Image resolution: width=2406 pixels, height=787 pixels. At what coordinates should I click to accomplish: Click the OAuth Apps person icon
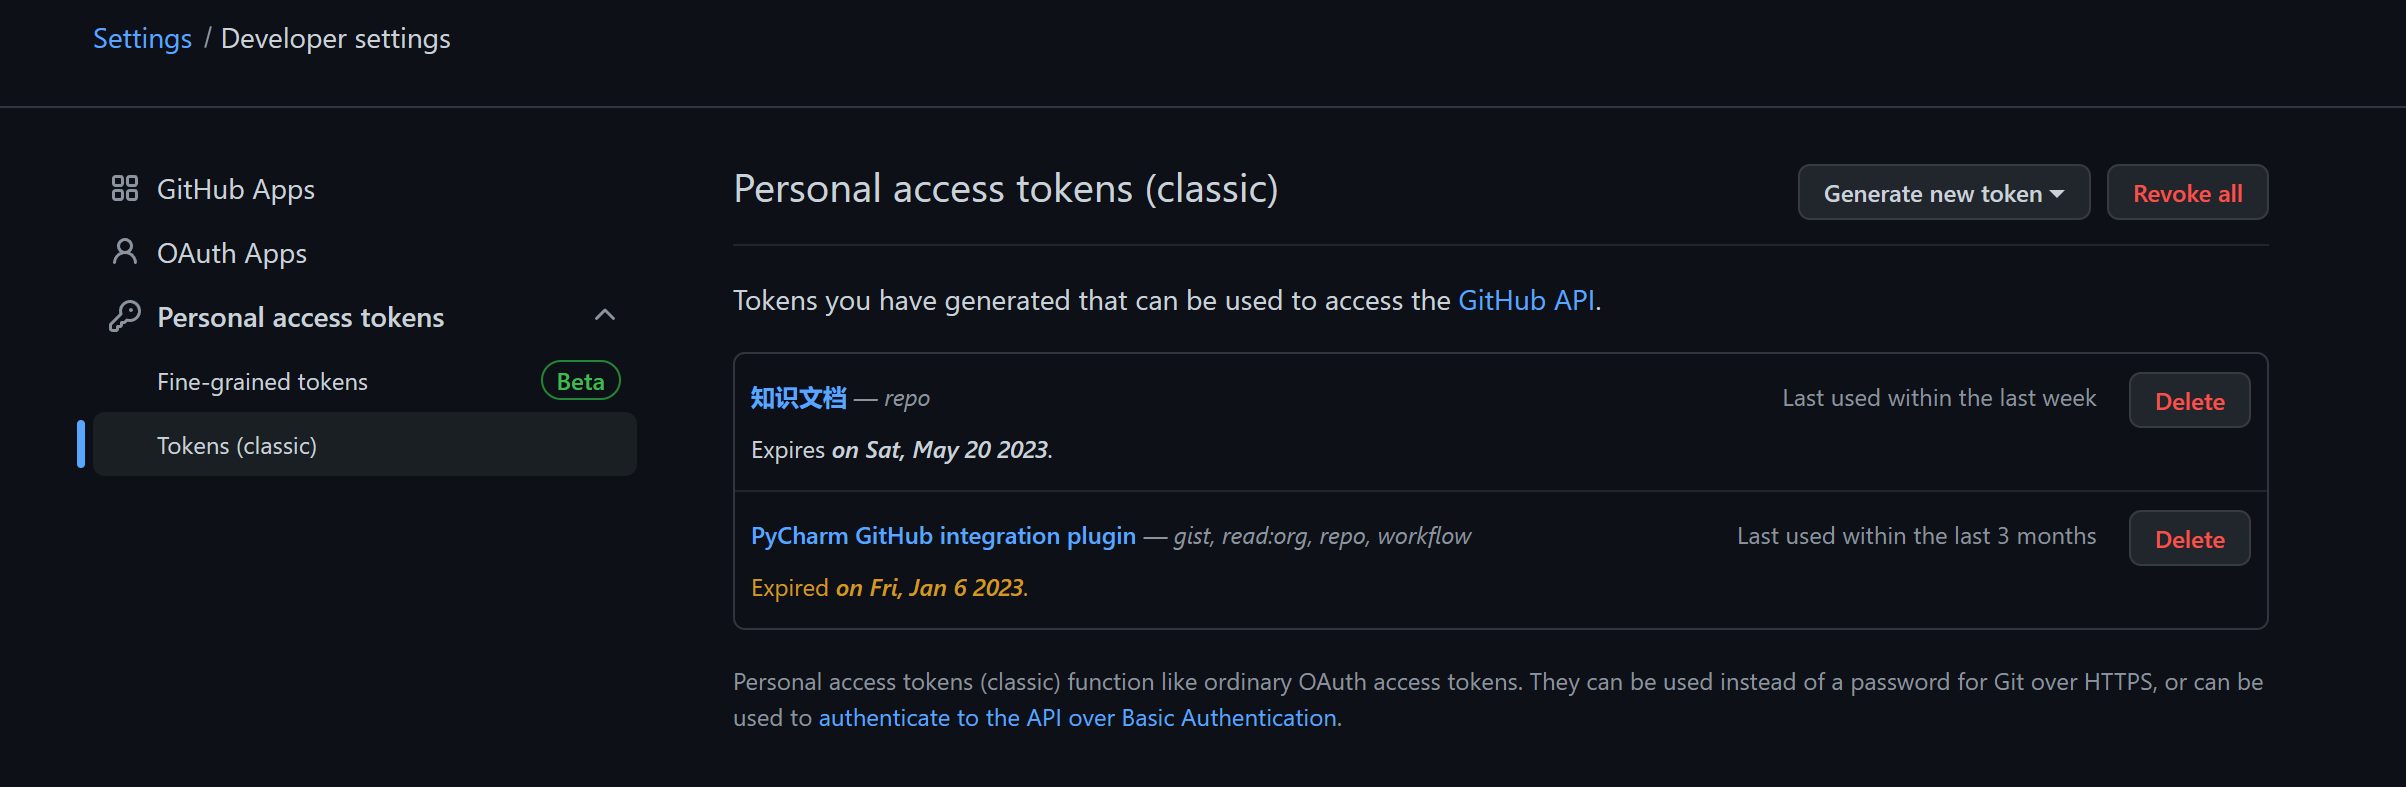pyautogui.click(x=124, y=252)
